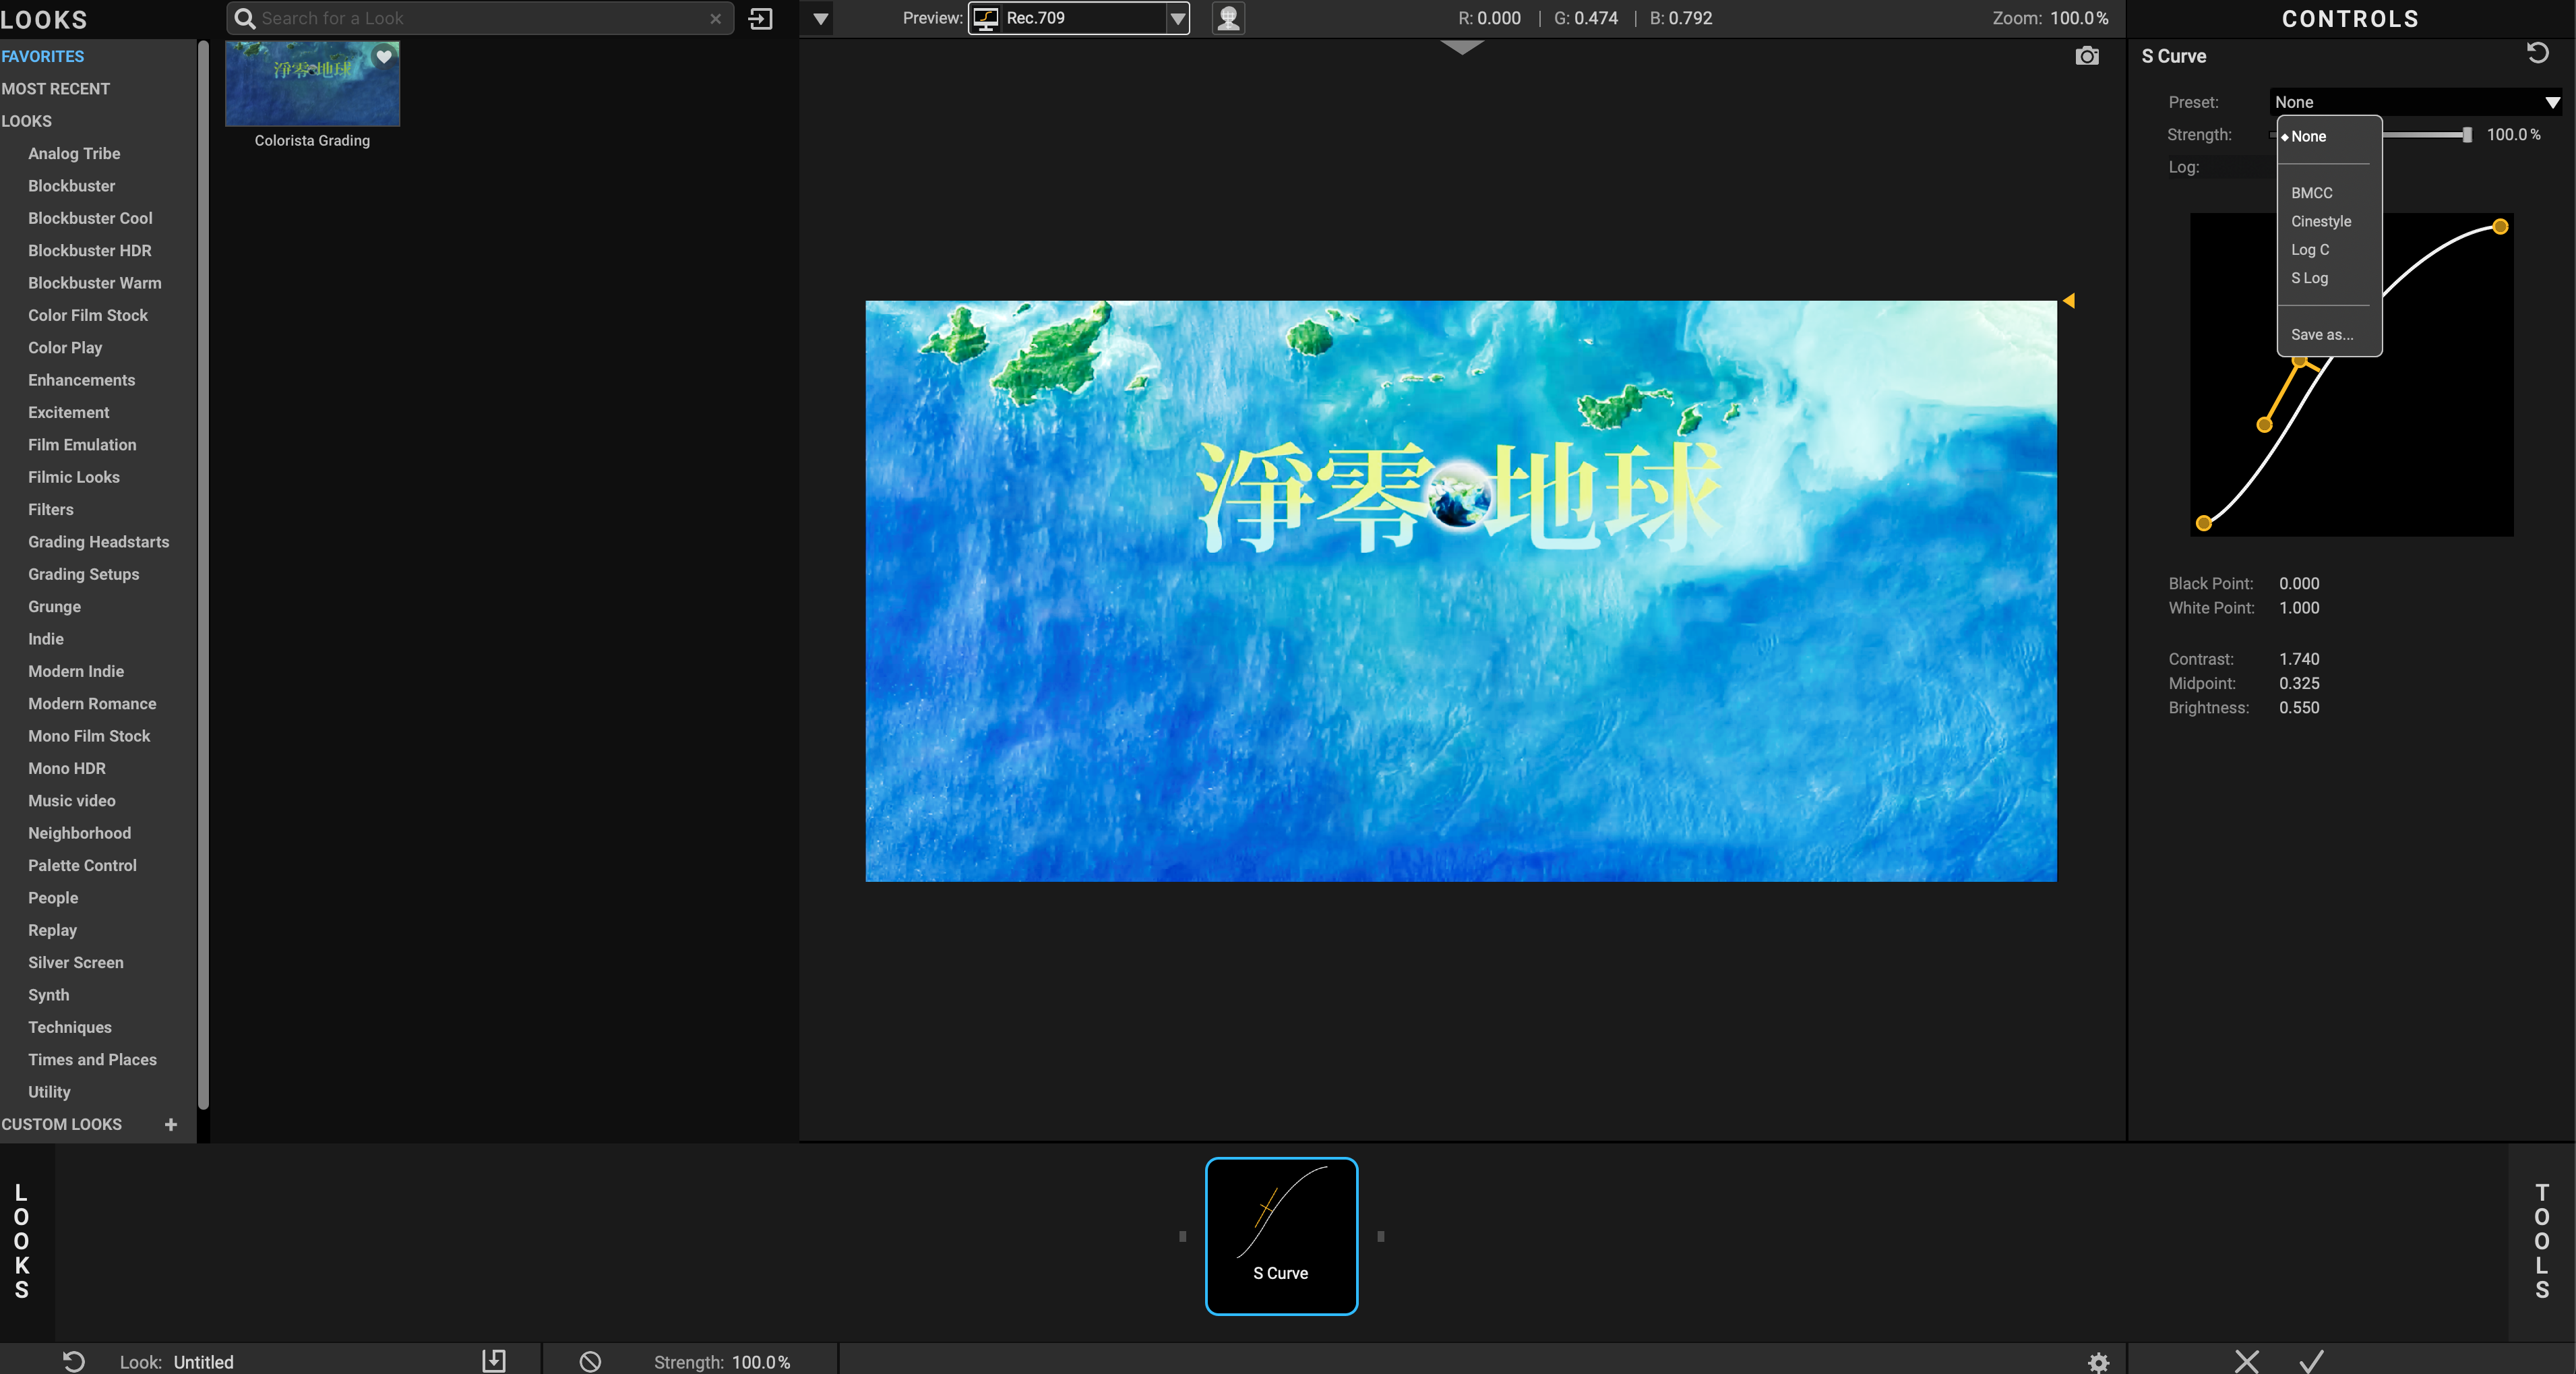2576x1374 pixels.
Task: Click the save look icon in bottom bar
Action: (494, 1360)
